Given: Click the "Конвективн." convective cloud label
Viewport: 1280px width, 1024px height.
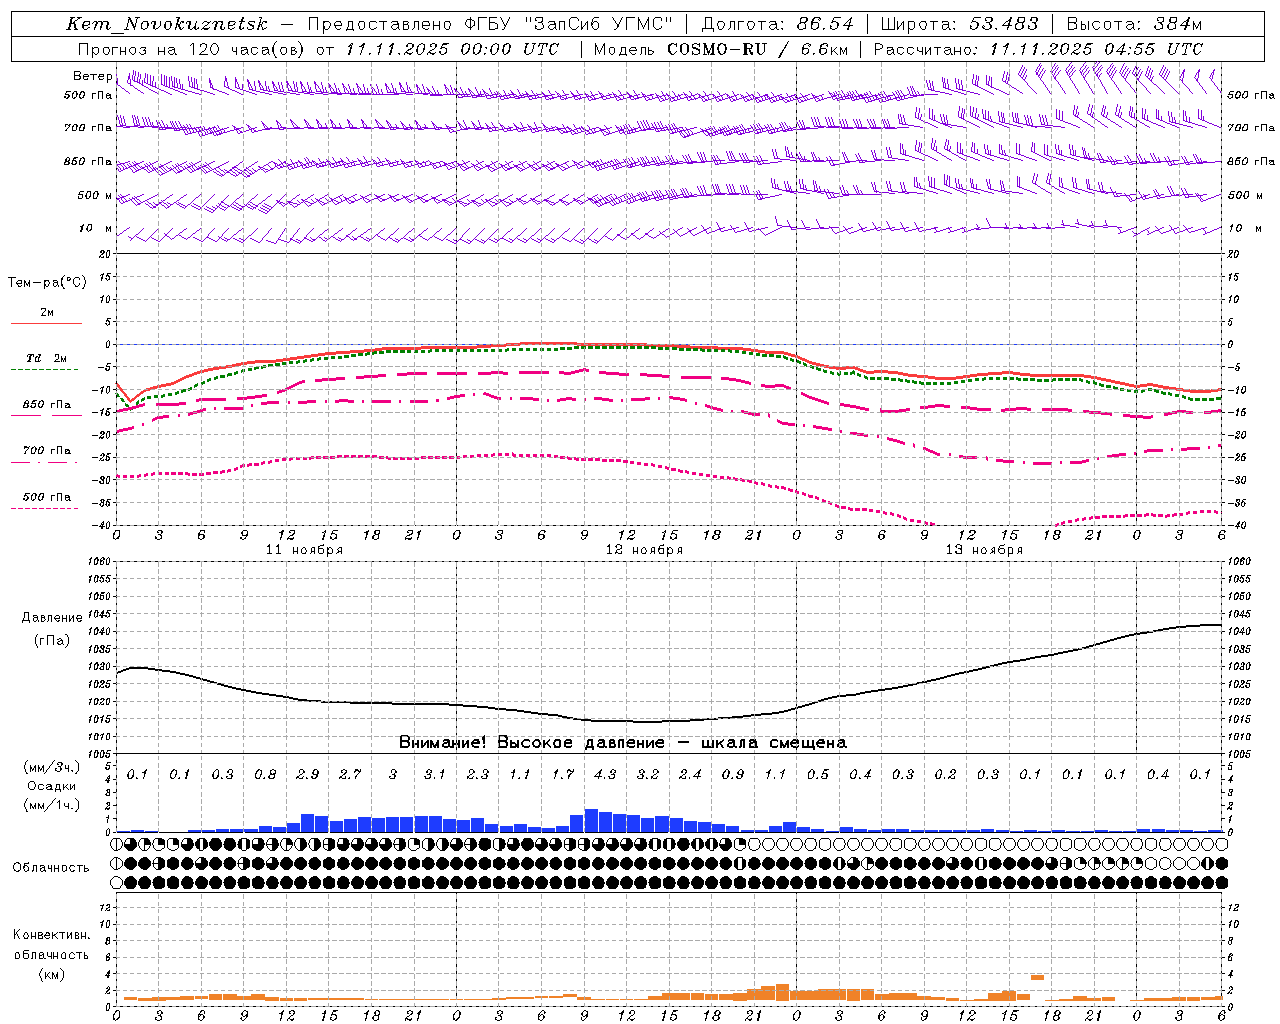Looking at the screenshot, I should coord(51,935).
